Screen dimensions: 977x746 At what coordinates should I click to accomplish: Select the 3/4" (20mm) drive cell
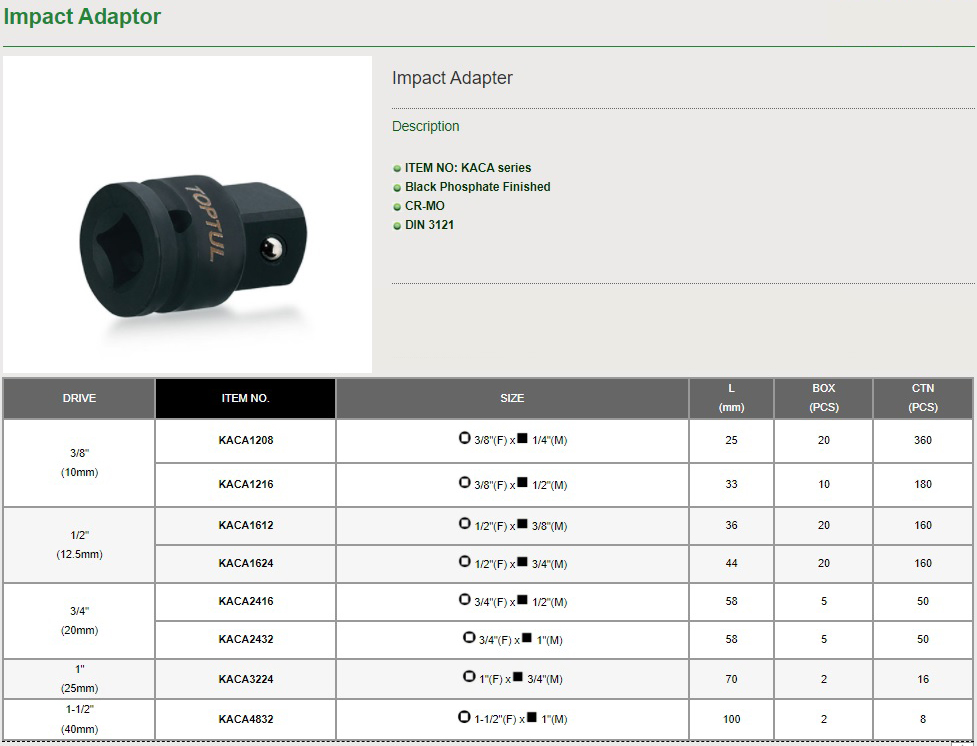point(79,621)
